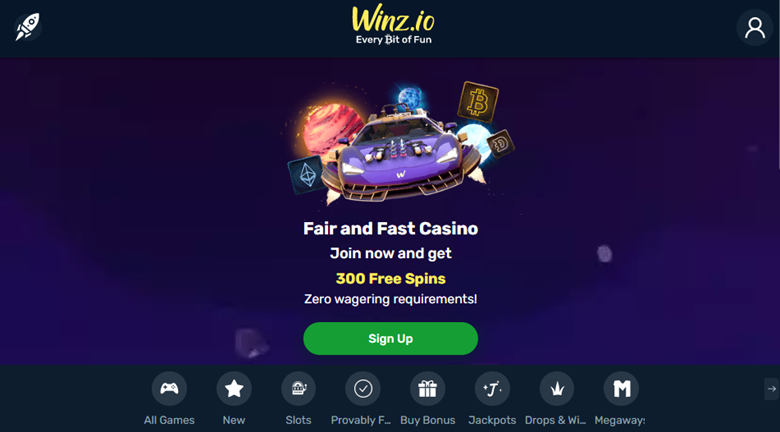Viewport: 780px width, 432px height.
Task: Select the Provably Fair checkmark icon
Action: pos(363,389)
